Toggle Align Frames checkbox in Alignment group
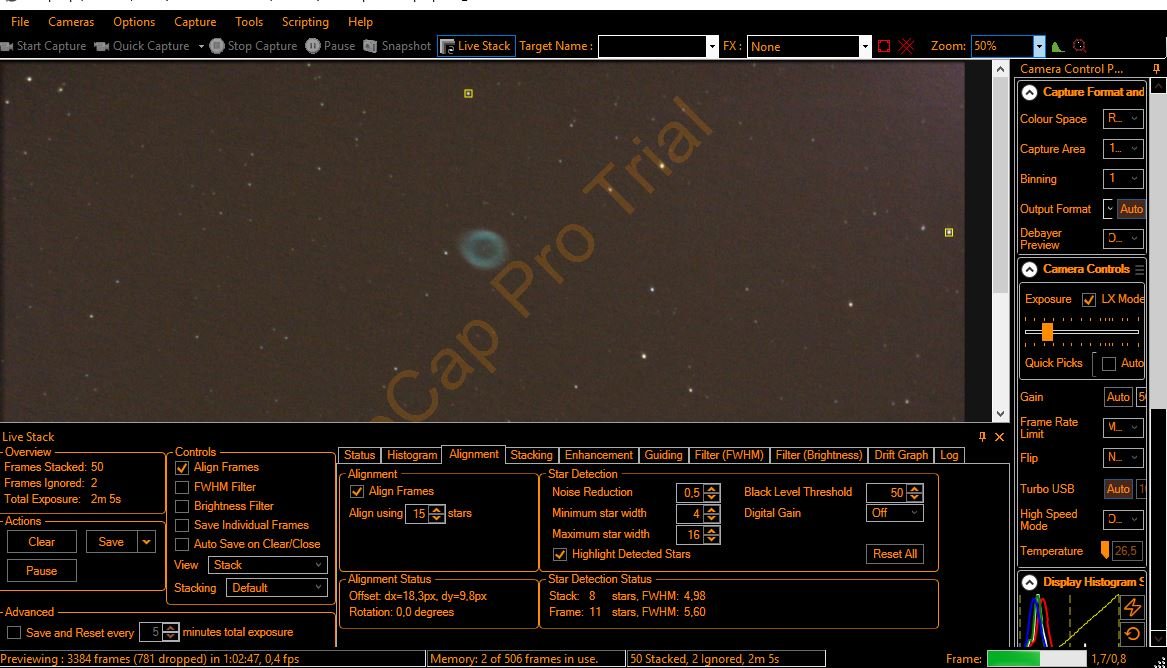 coord(357,492)
